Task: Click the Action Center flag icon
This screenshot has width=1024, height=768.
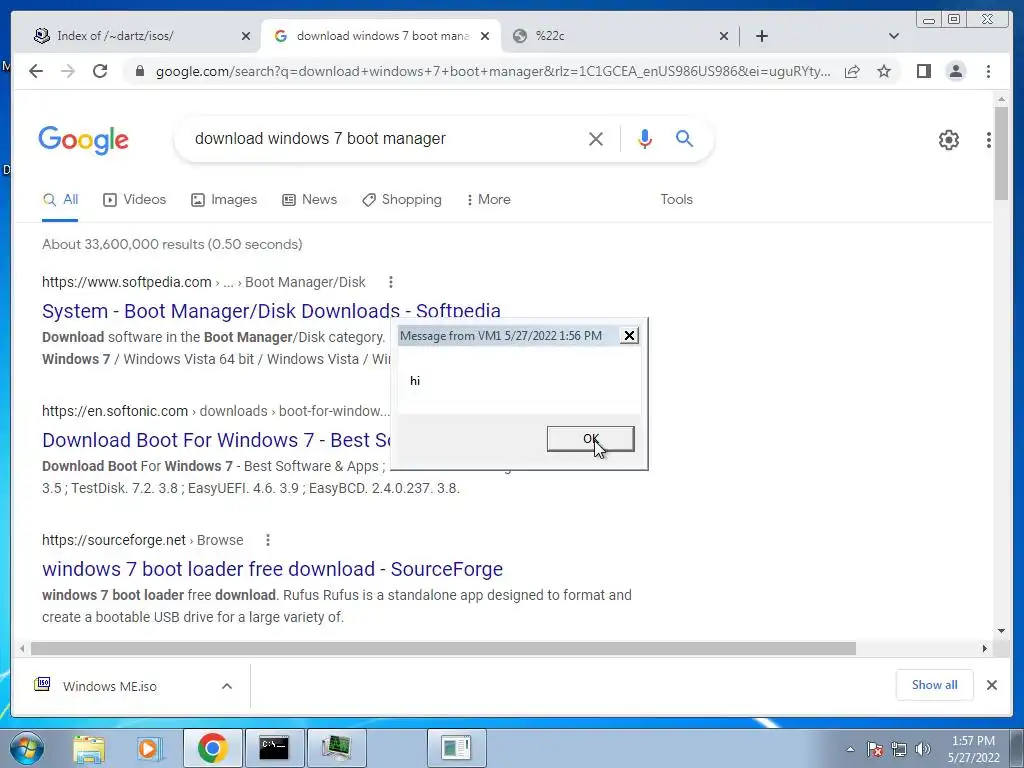Action: 874,749
